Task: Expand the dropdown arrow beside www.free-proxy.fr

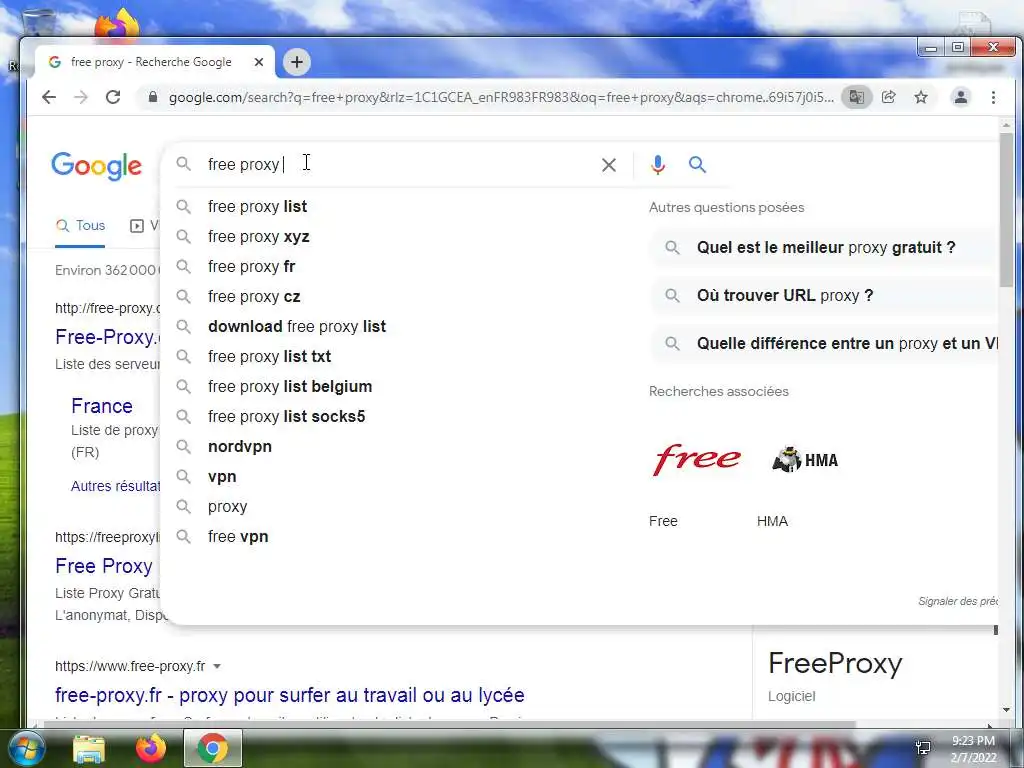Action: [217, 667]
